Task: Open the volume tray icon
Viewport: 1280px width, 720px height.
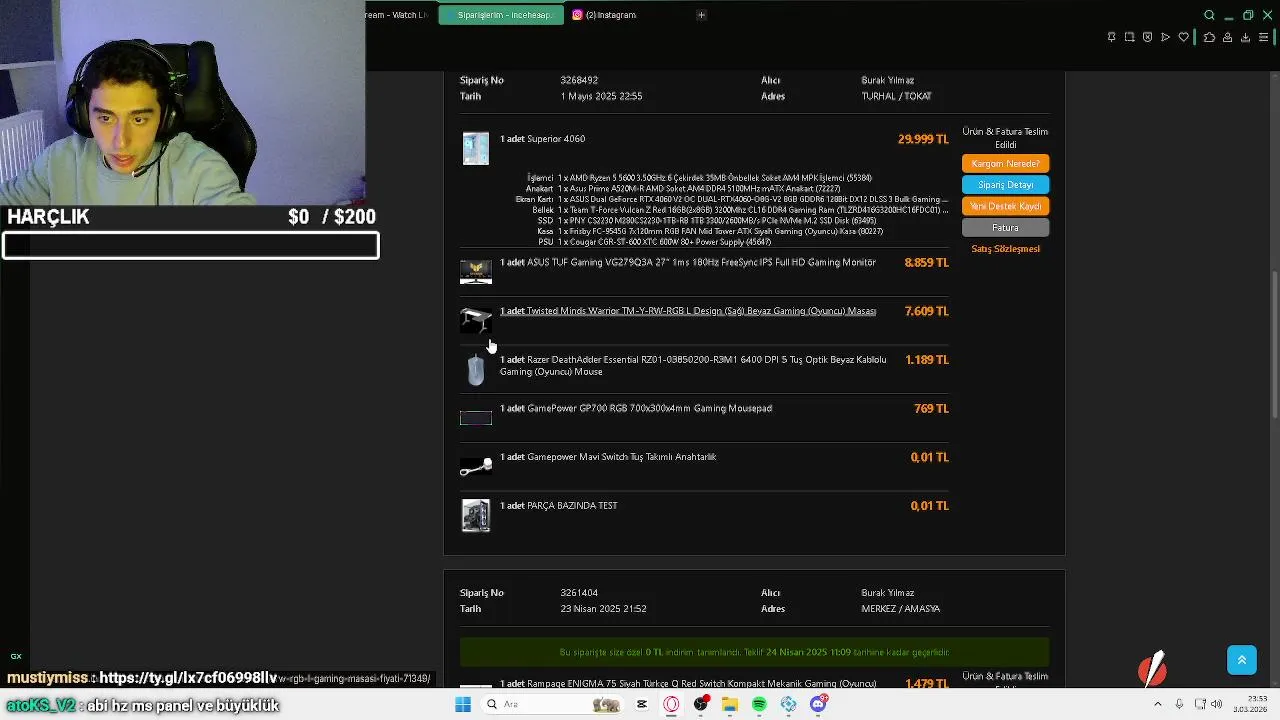Action: (1219, 704)
